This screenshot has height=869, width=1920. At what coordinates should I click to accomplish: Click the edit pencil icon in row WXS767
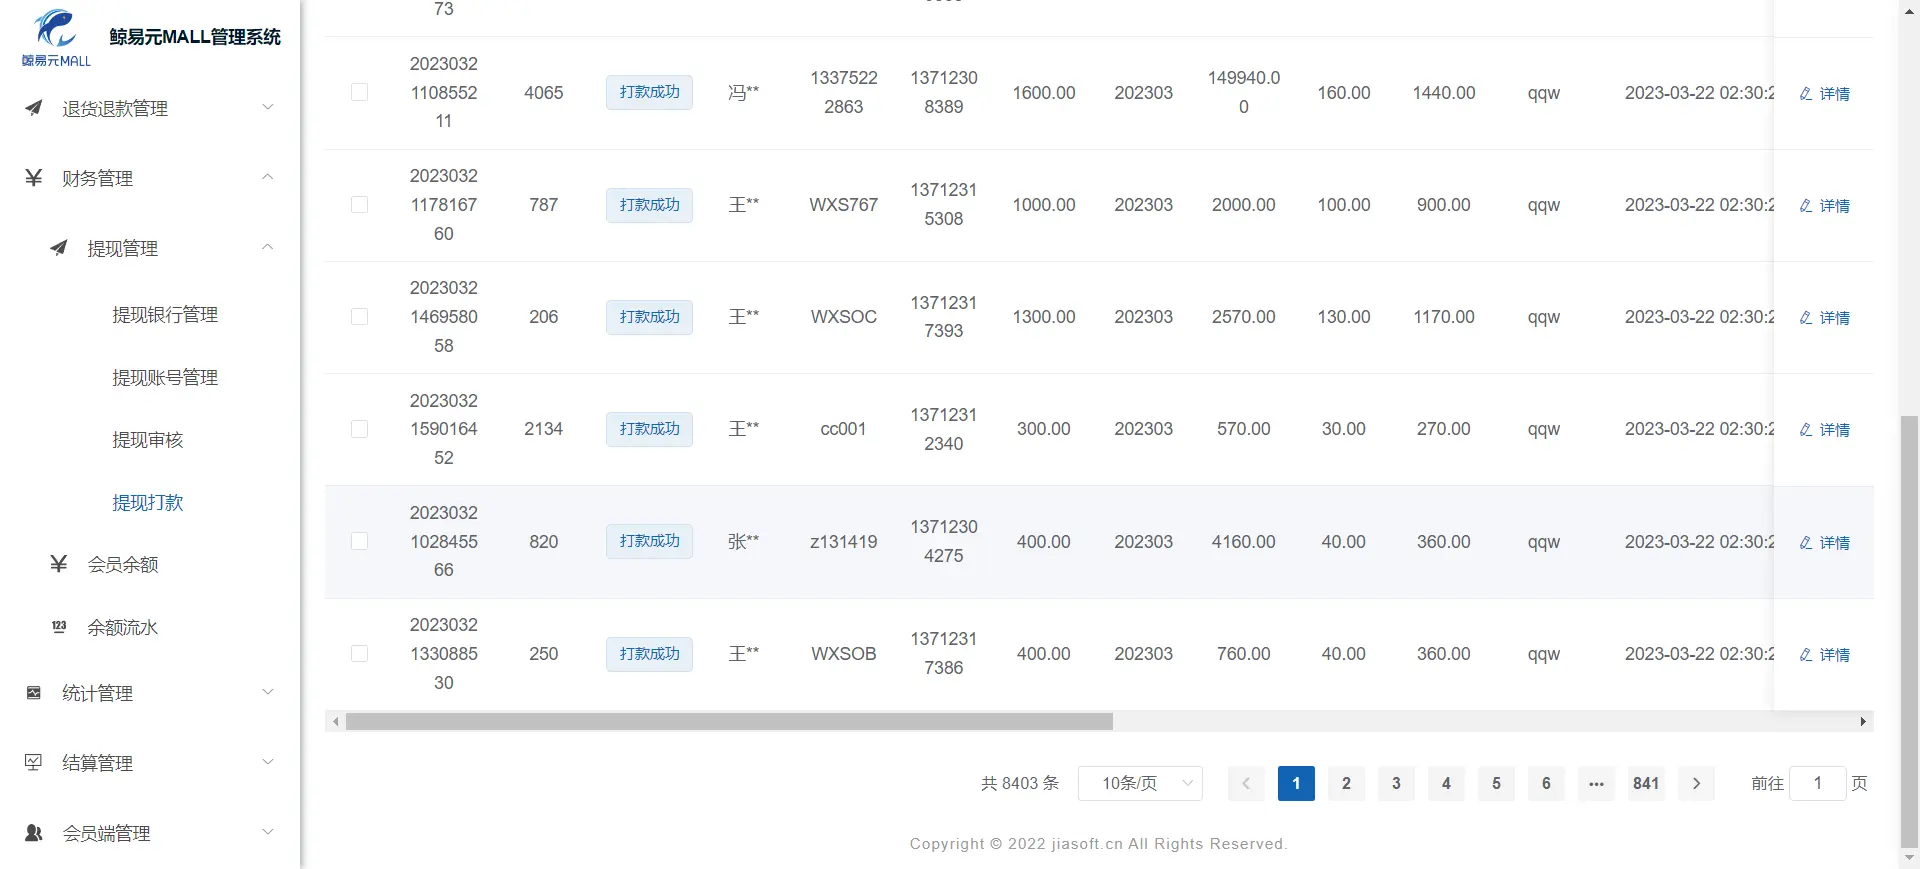[1806, 205]
